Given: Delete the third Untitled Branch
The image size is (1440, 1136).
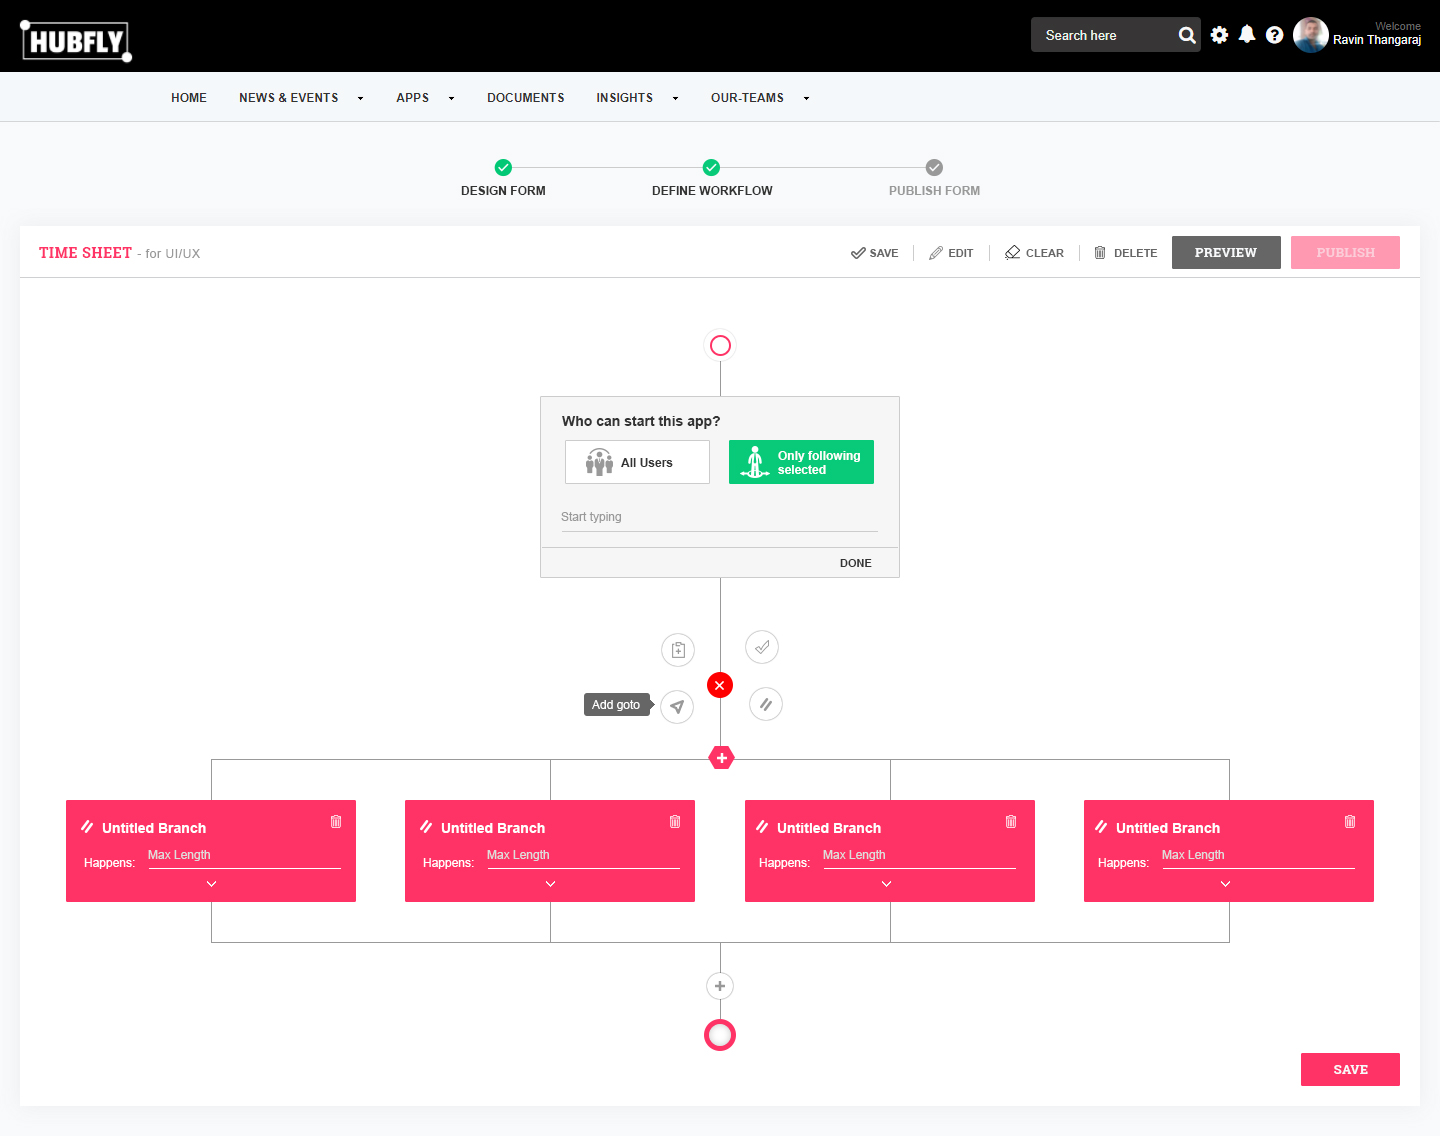Looking at the screenshot, I should pyautogui.click(x=1011, y=822).
